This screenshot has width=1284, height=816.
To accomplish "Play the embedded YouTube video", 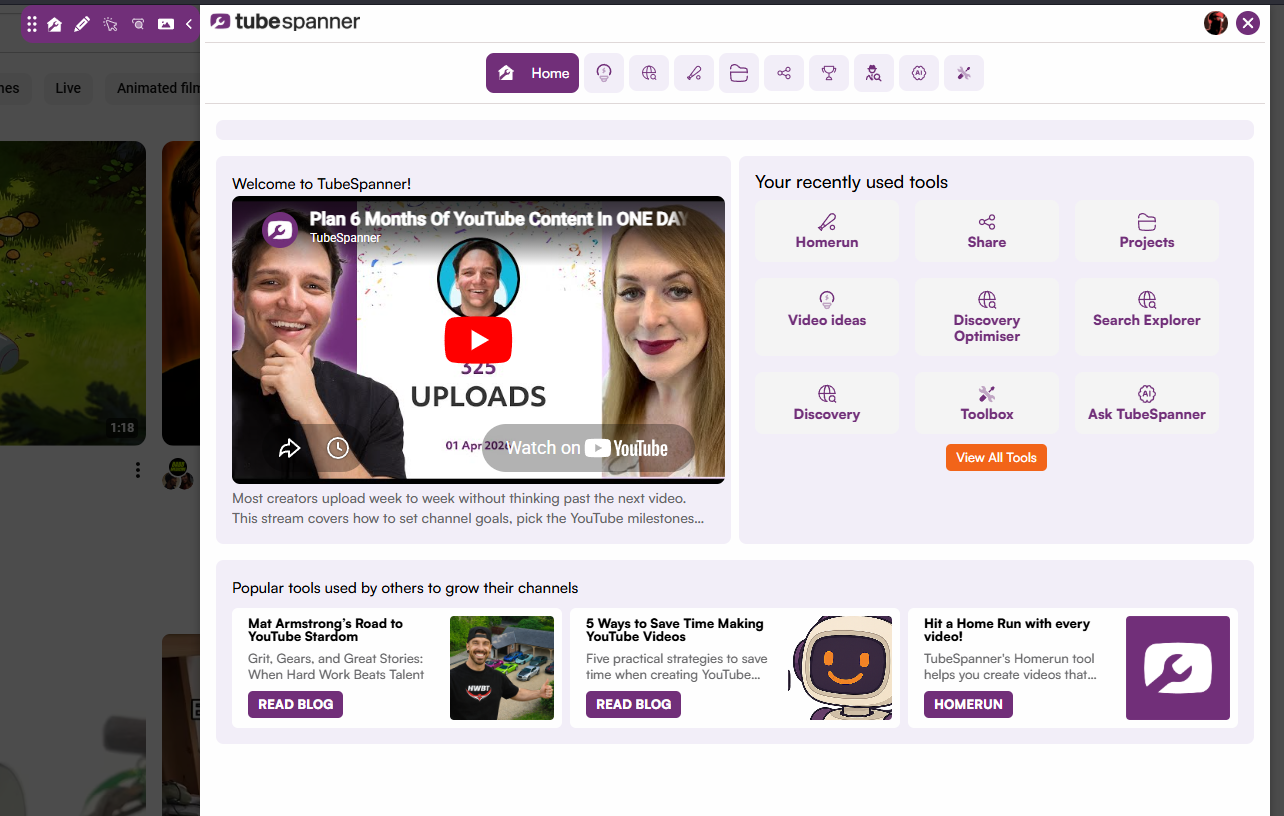I will (478, 340).
